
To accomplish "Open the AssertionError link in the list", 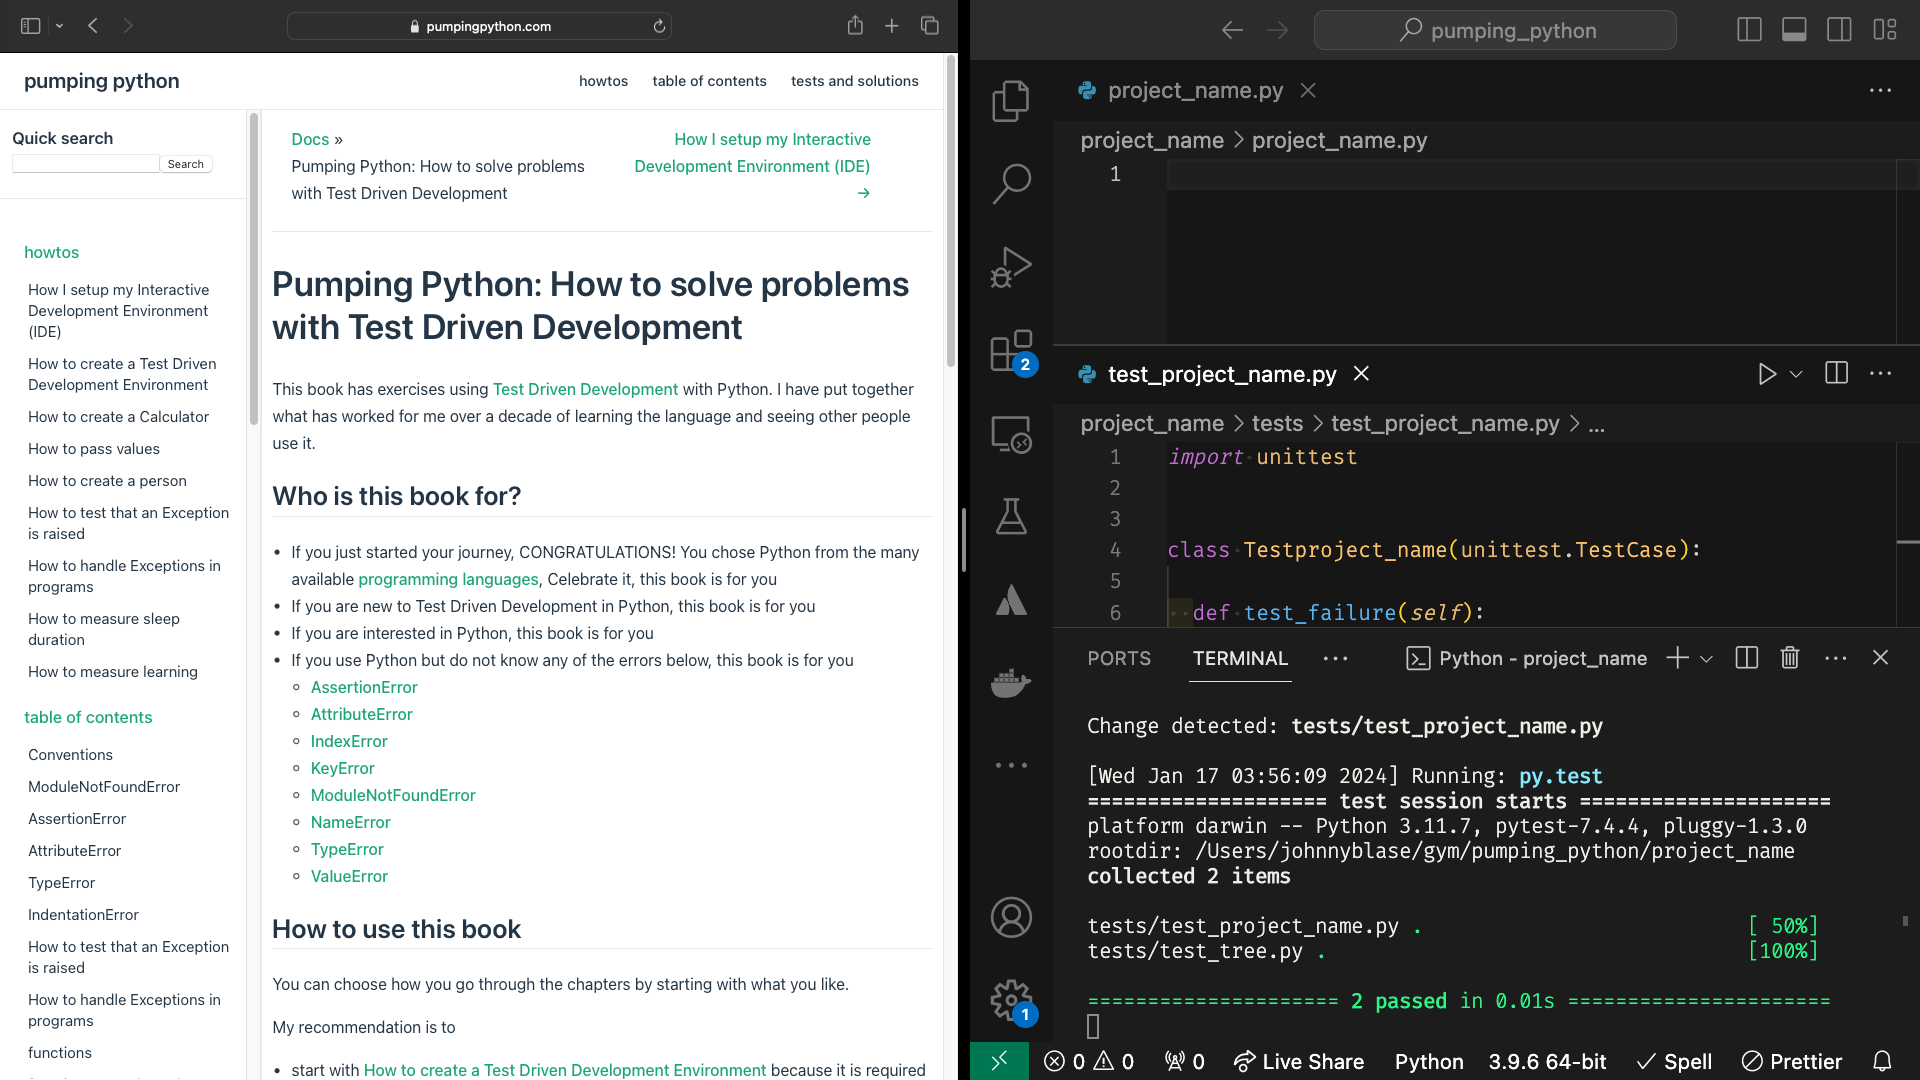I will click(x=364, y=687).
